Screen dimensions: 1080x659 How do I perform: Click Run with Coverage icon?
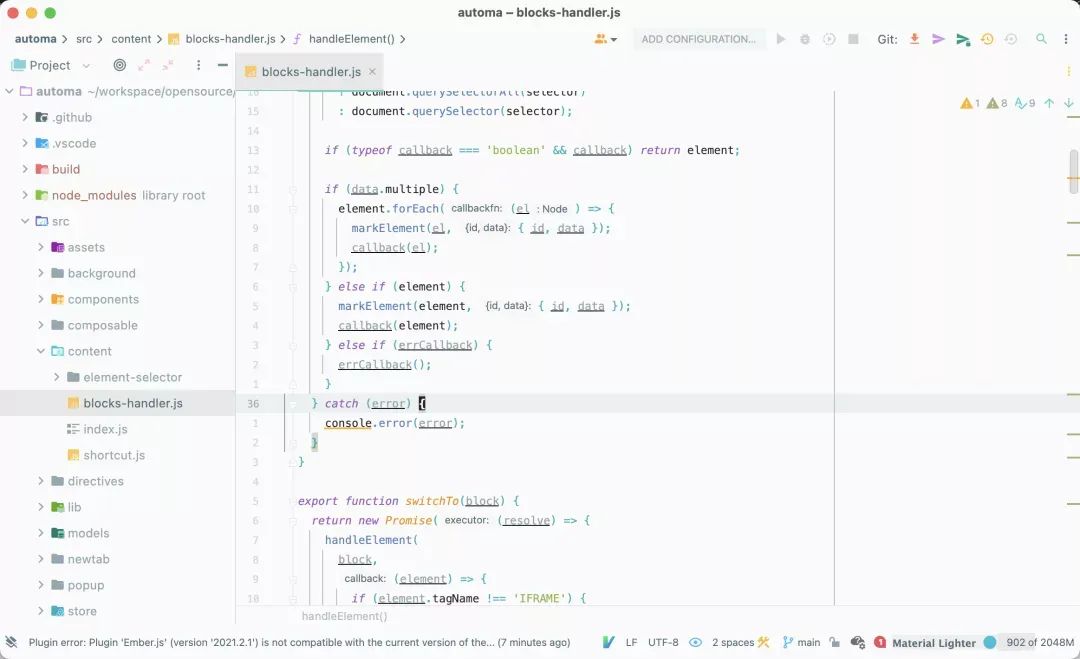(829, 39)
